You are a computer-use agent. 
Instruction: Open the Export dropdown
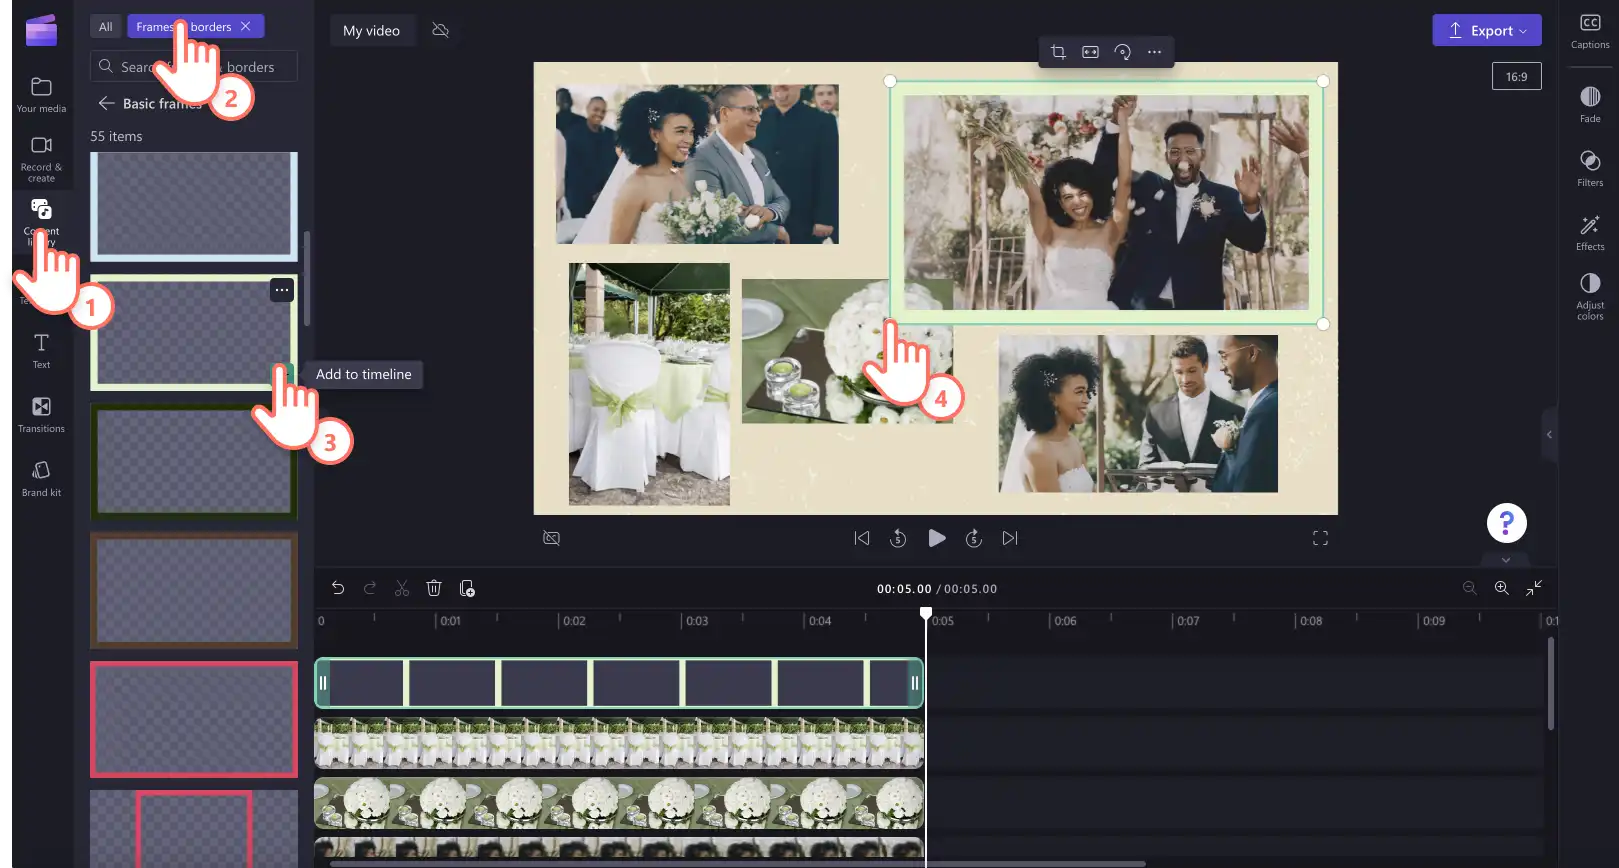(x=1487, y=30)
